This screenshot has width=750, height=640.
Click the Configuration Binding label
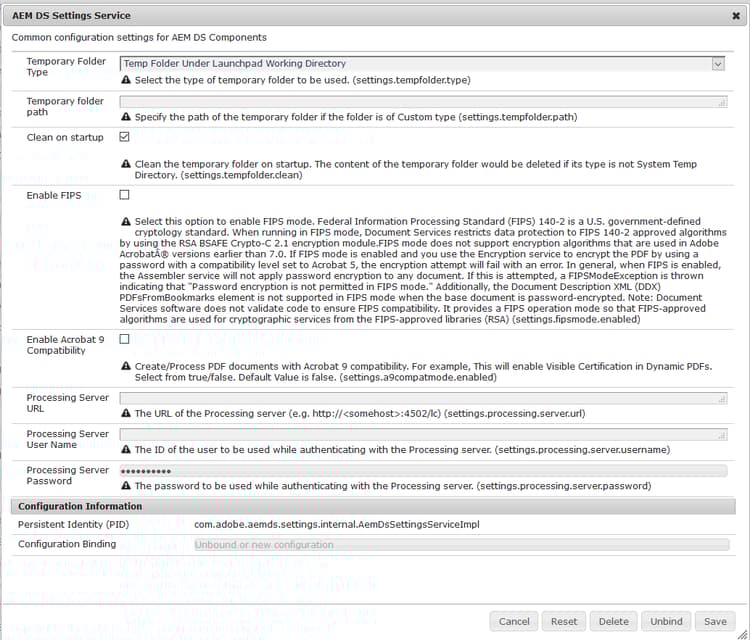pos(67,544)
